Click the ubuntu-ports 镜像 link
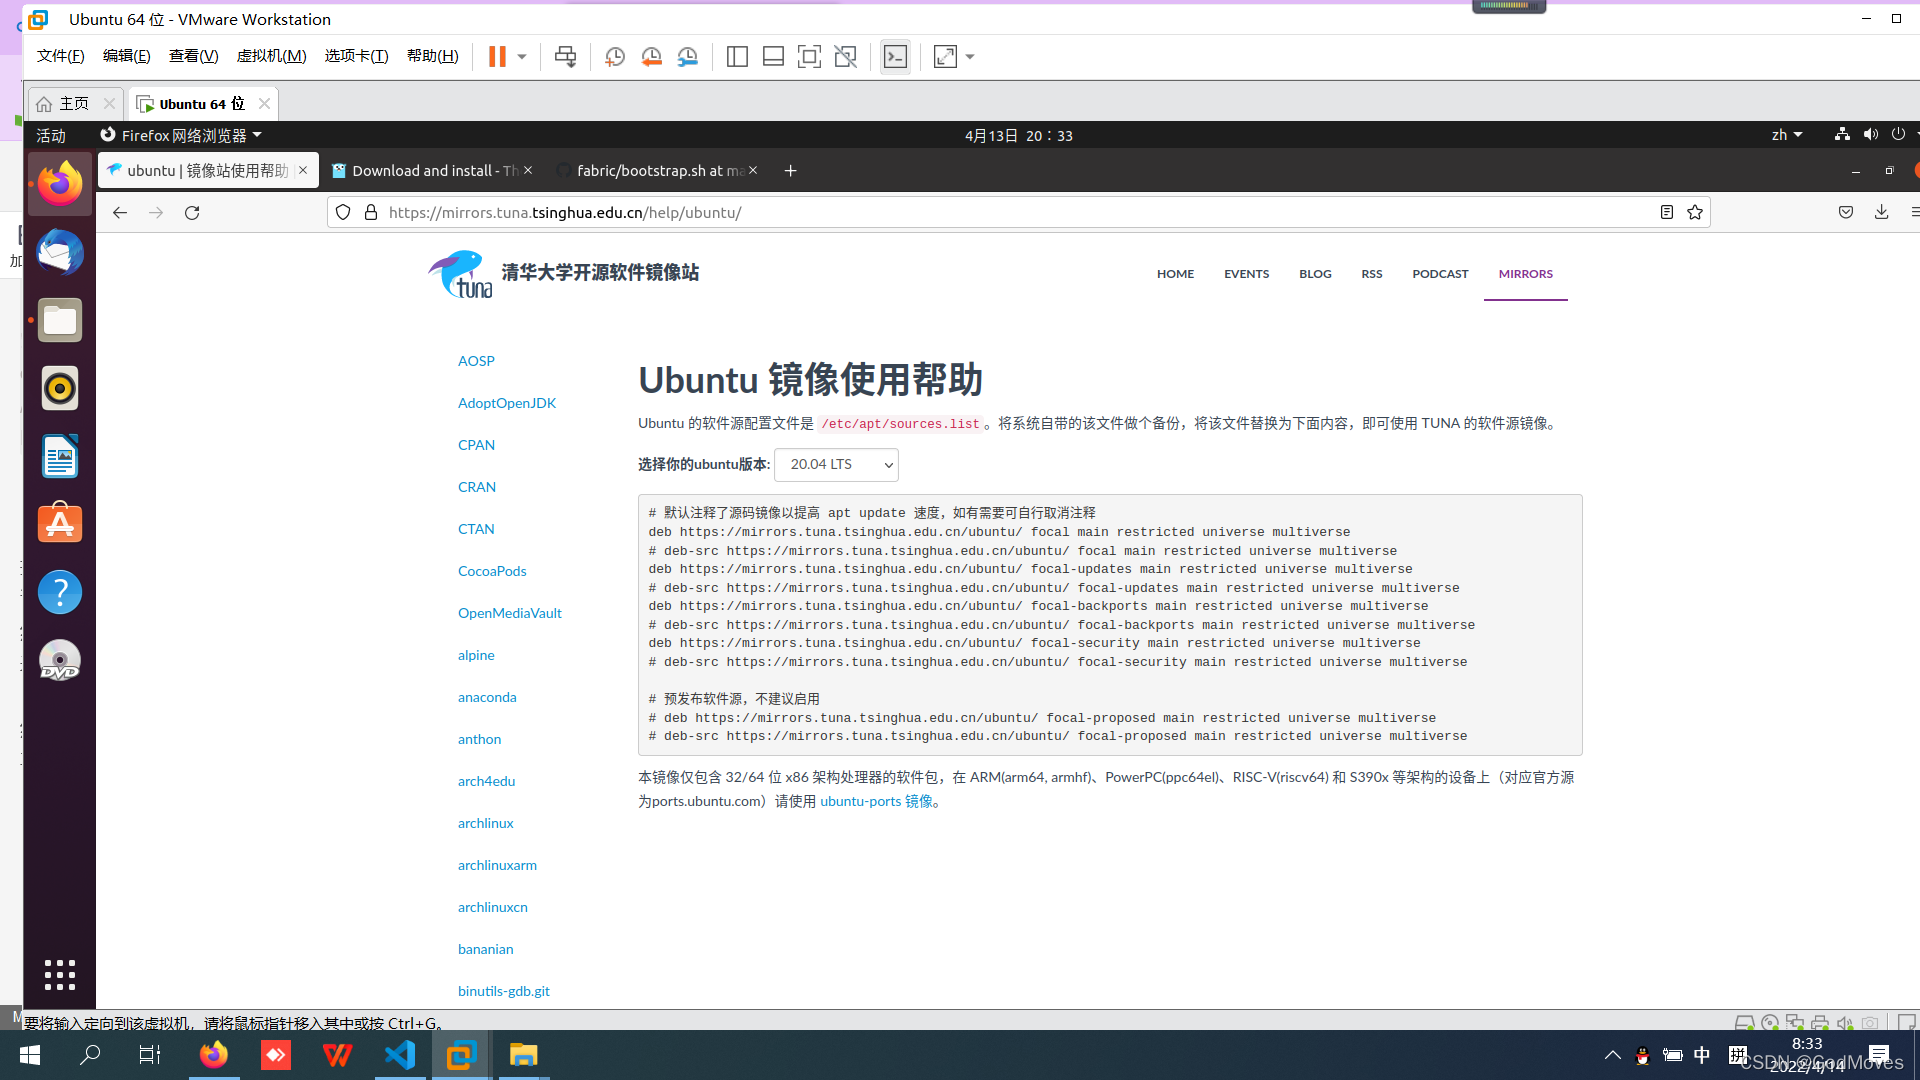Image resolution: width=1920 pixels, height=1080 pixels. [876, 801]
